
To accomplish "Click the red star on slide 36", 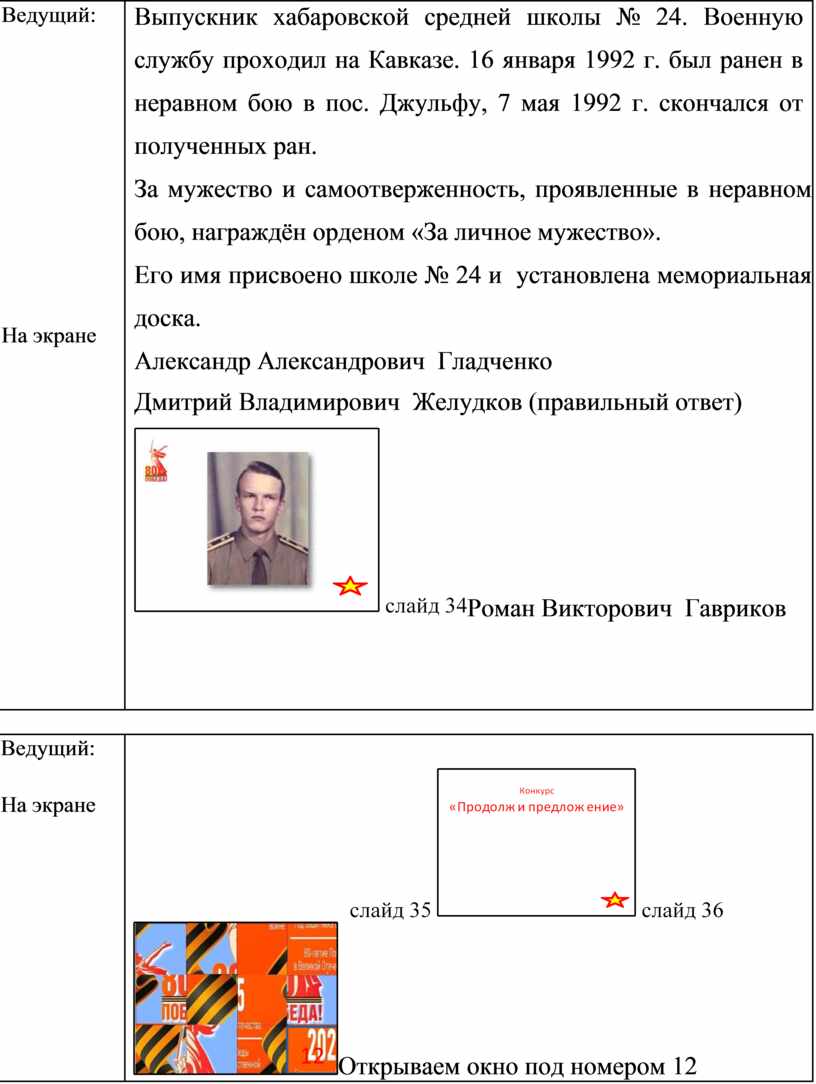I will point(615,900).
